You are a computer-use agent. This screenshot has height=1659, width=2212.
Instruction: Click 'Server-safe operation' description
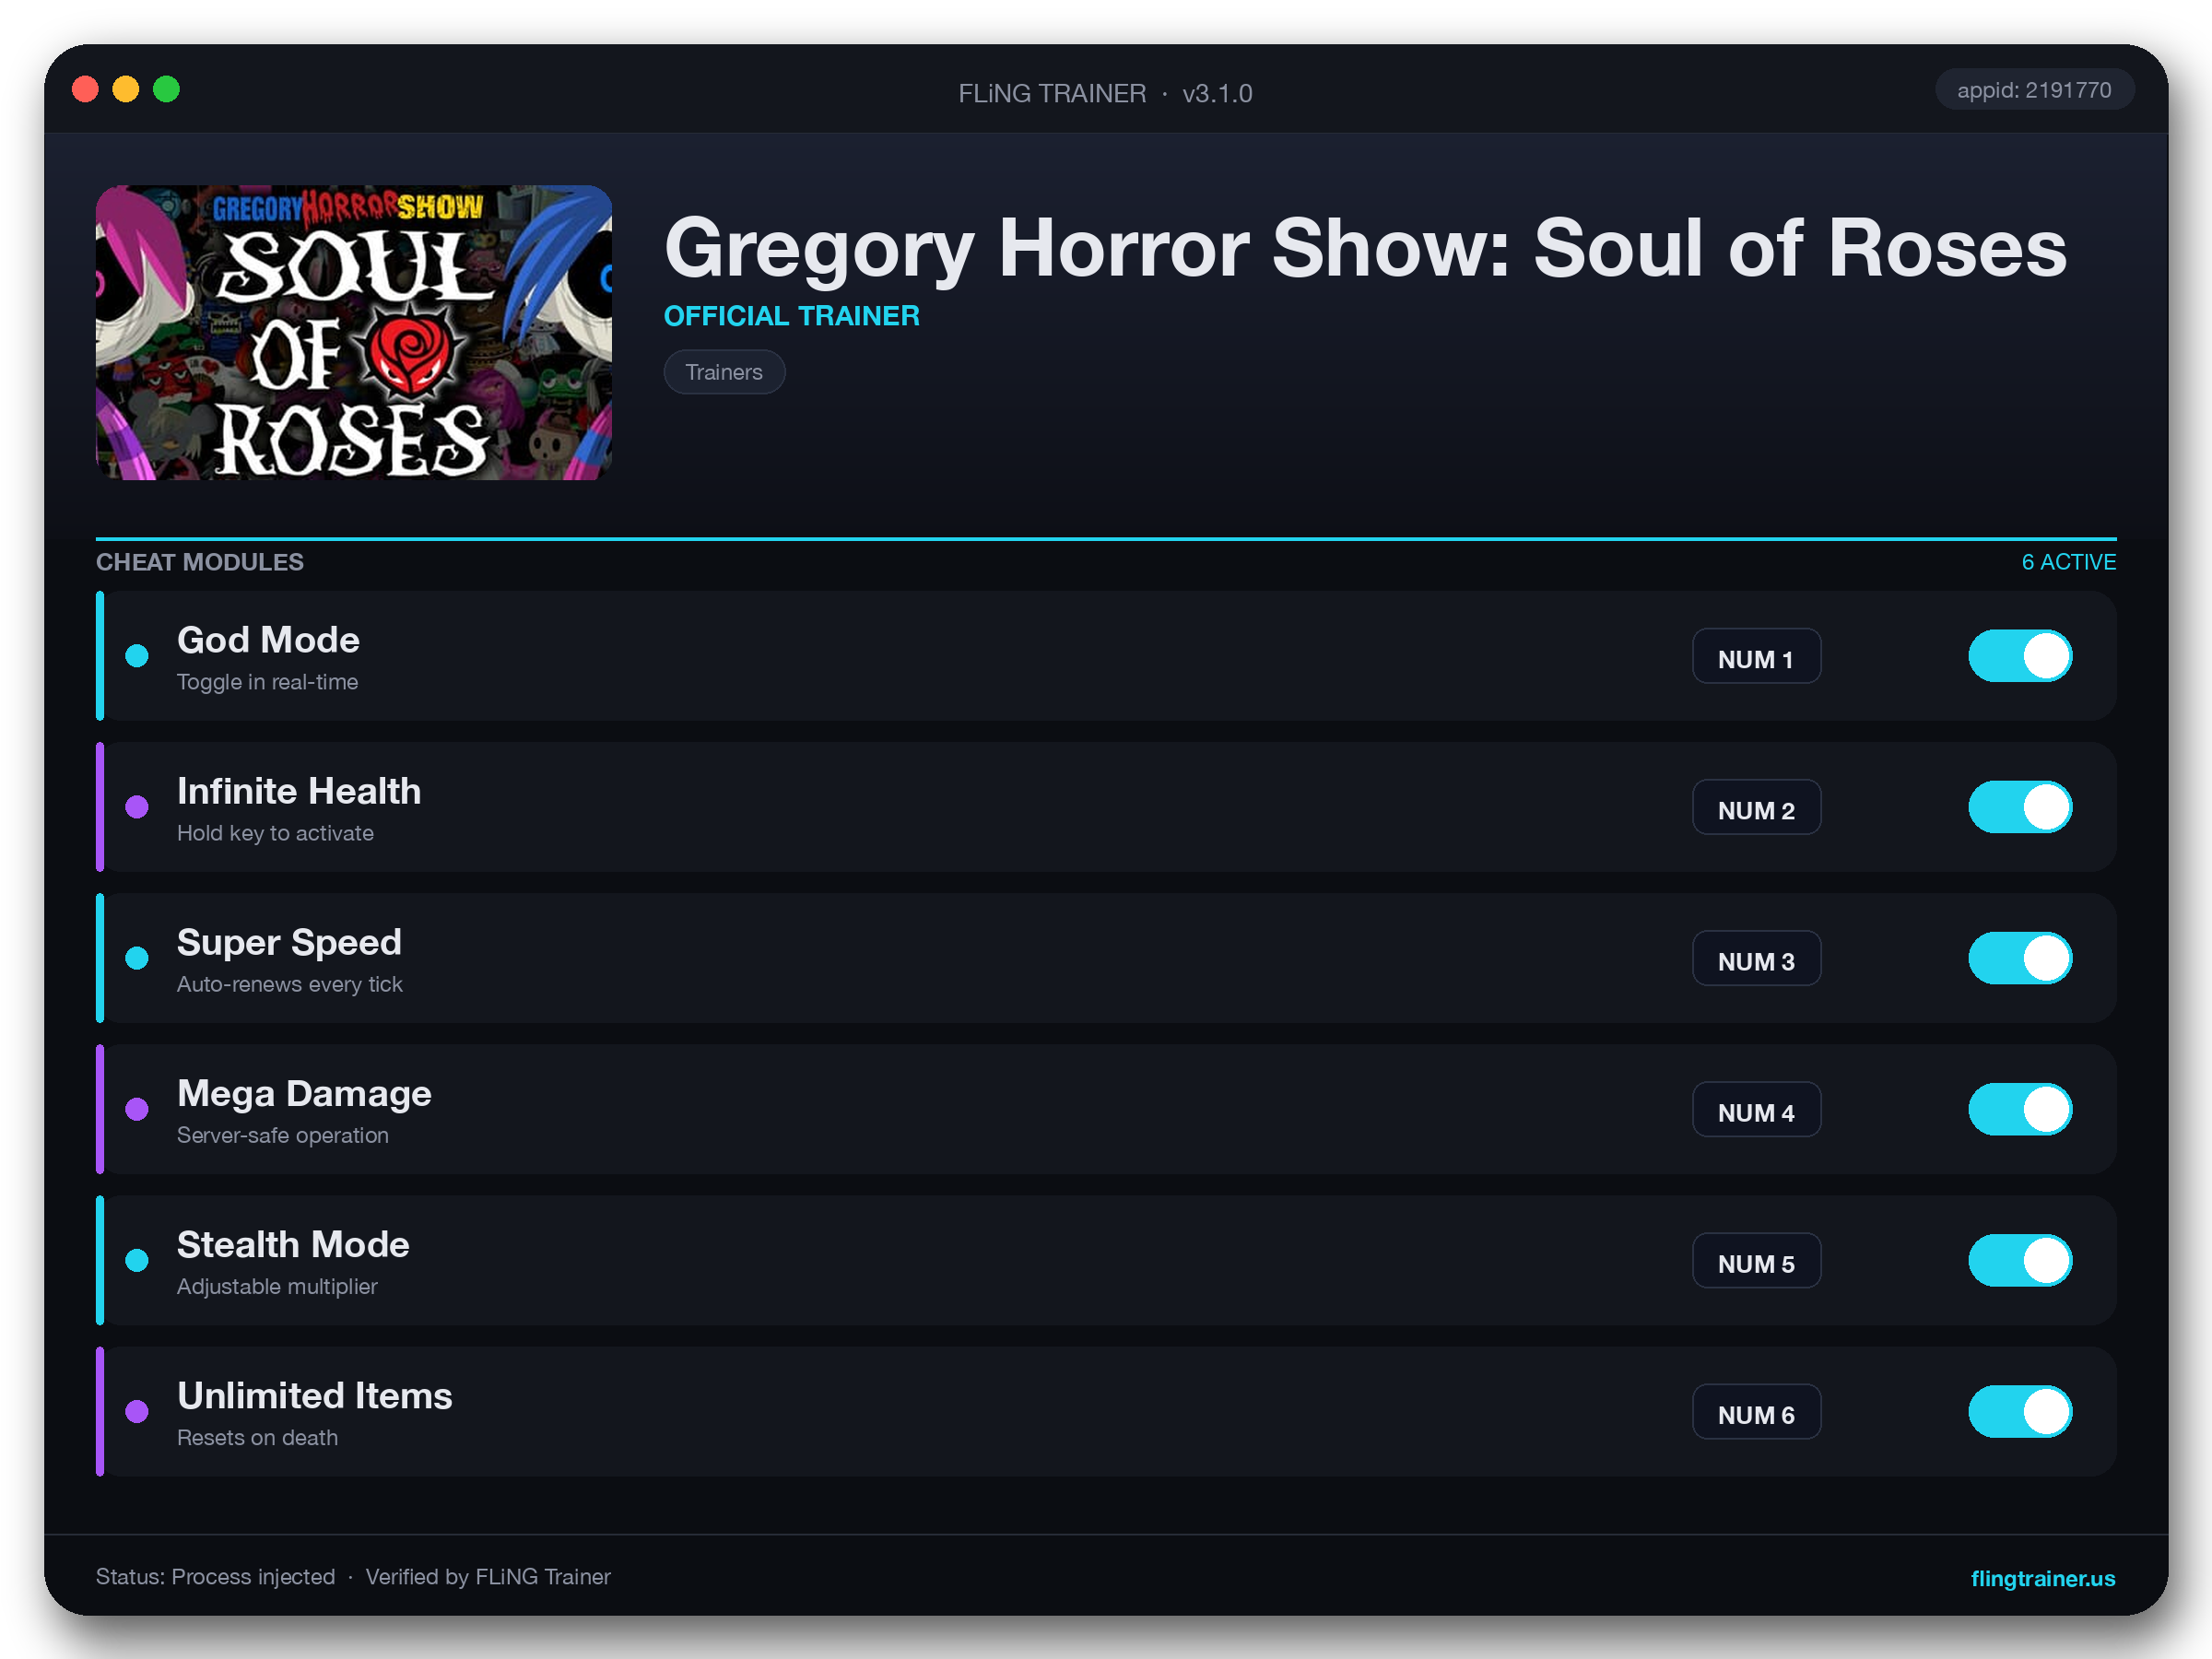[x=283, y=1135]
